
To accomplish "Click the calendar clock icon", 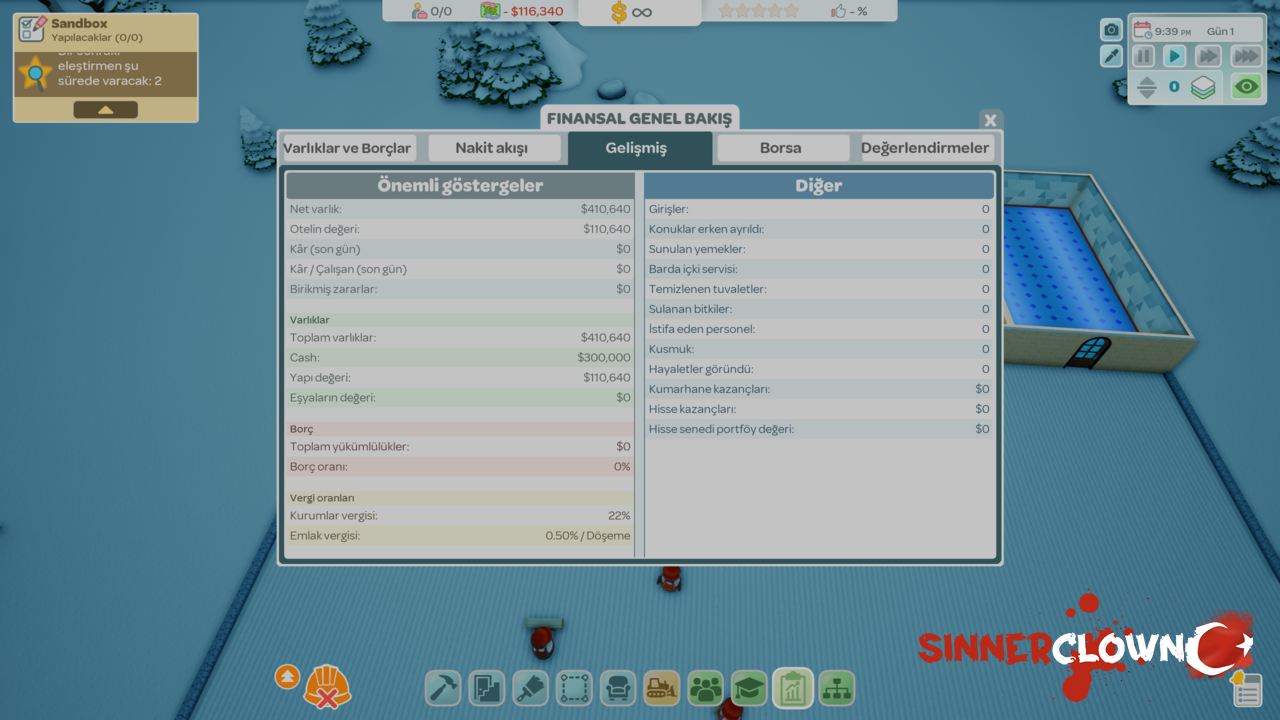I will 1142,31.
